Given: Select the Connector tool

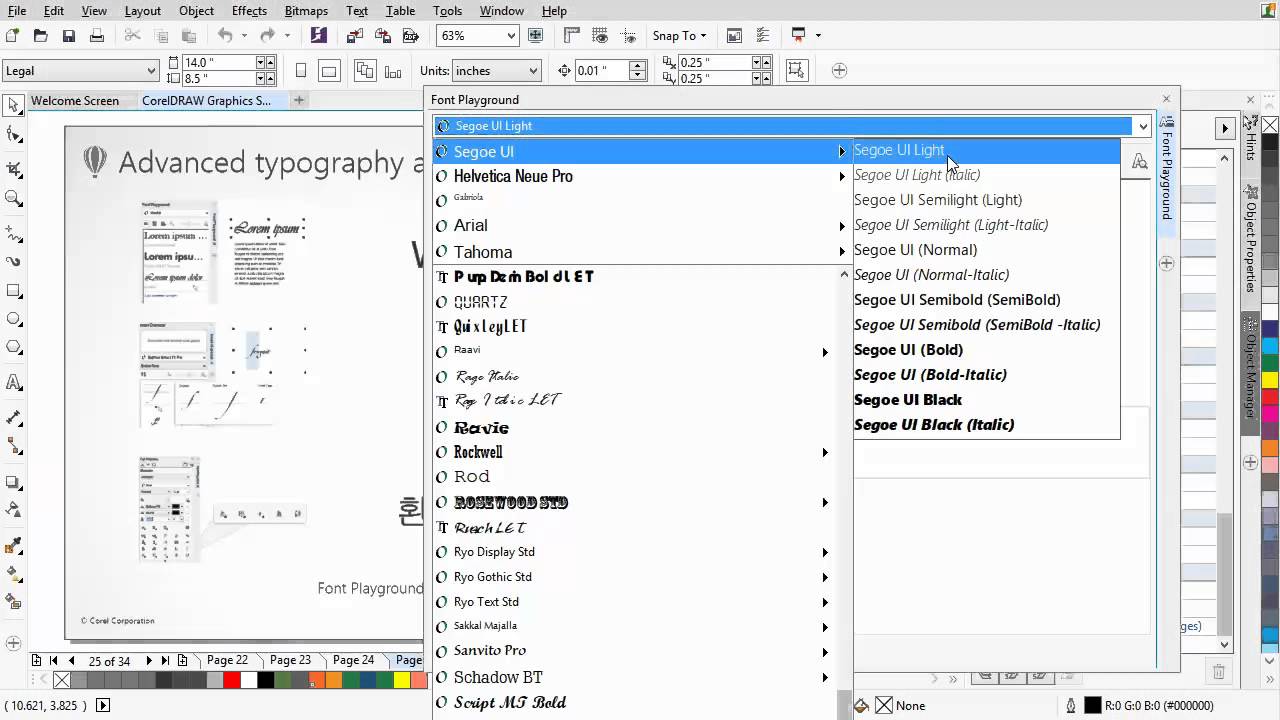Looking at the screenshot, I should tap(14, 445).
